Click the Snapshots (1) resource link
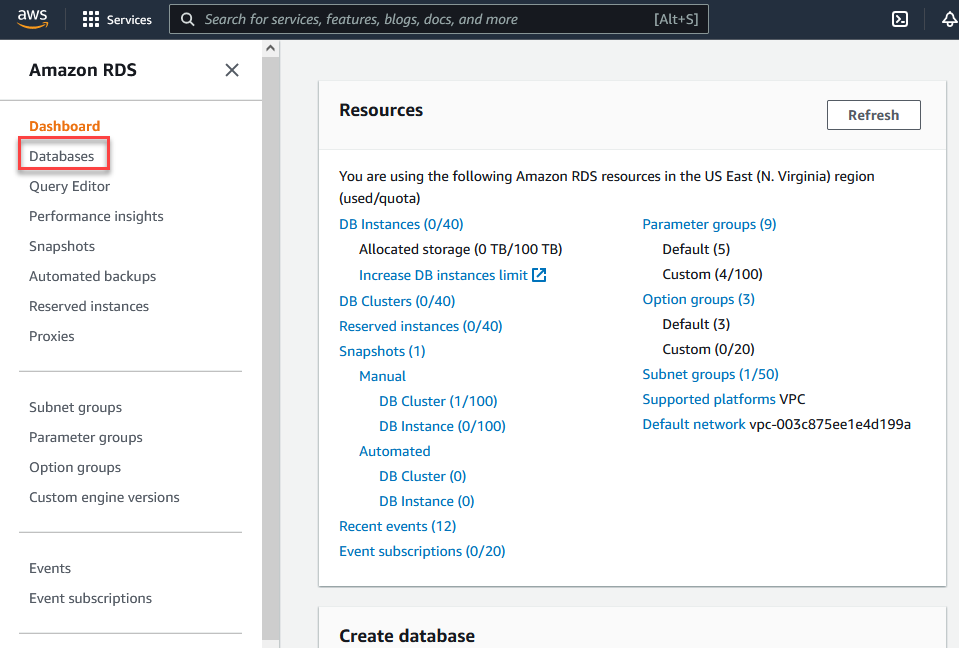Screen dimensions: 959x648 (382, 352)
